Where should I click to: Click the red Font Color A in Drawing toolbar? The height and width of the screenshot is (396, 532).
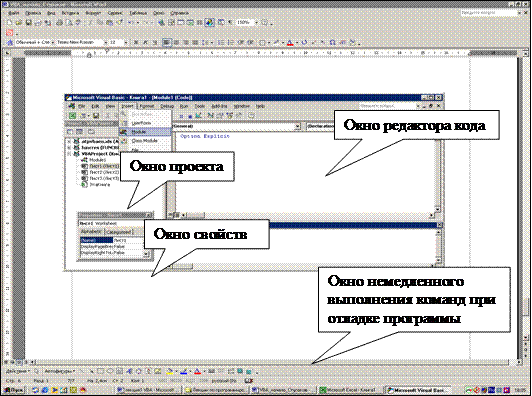197,372
